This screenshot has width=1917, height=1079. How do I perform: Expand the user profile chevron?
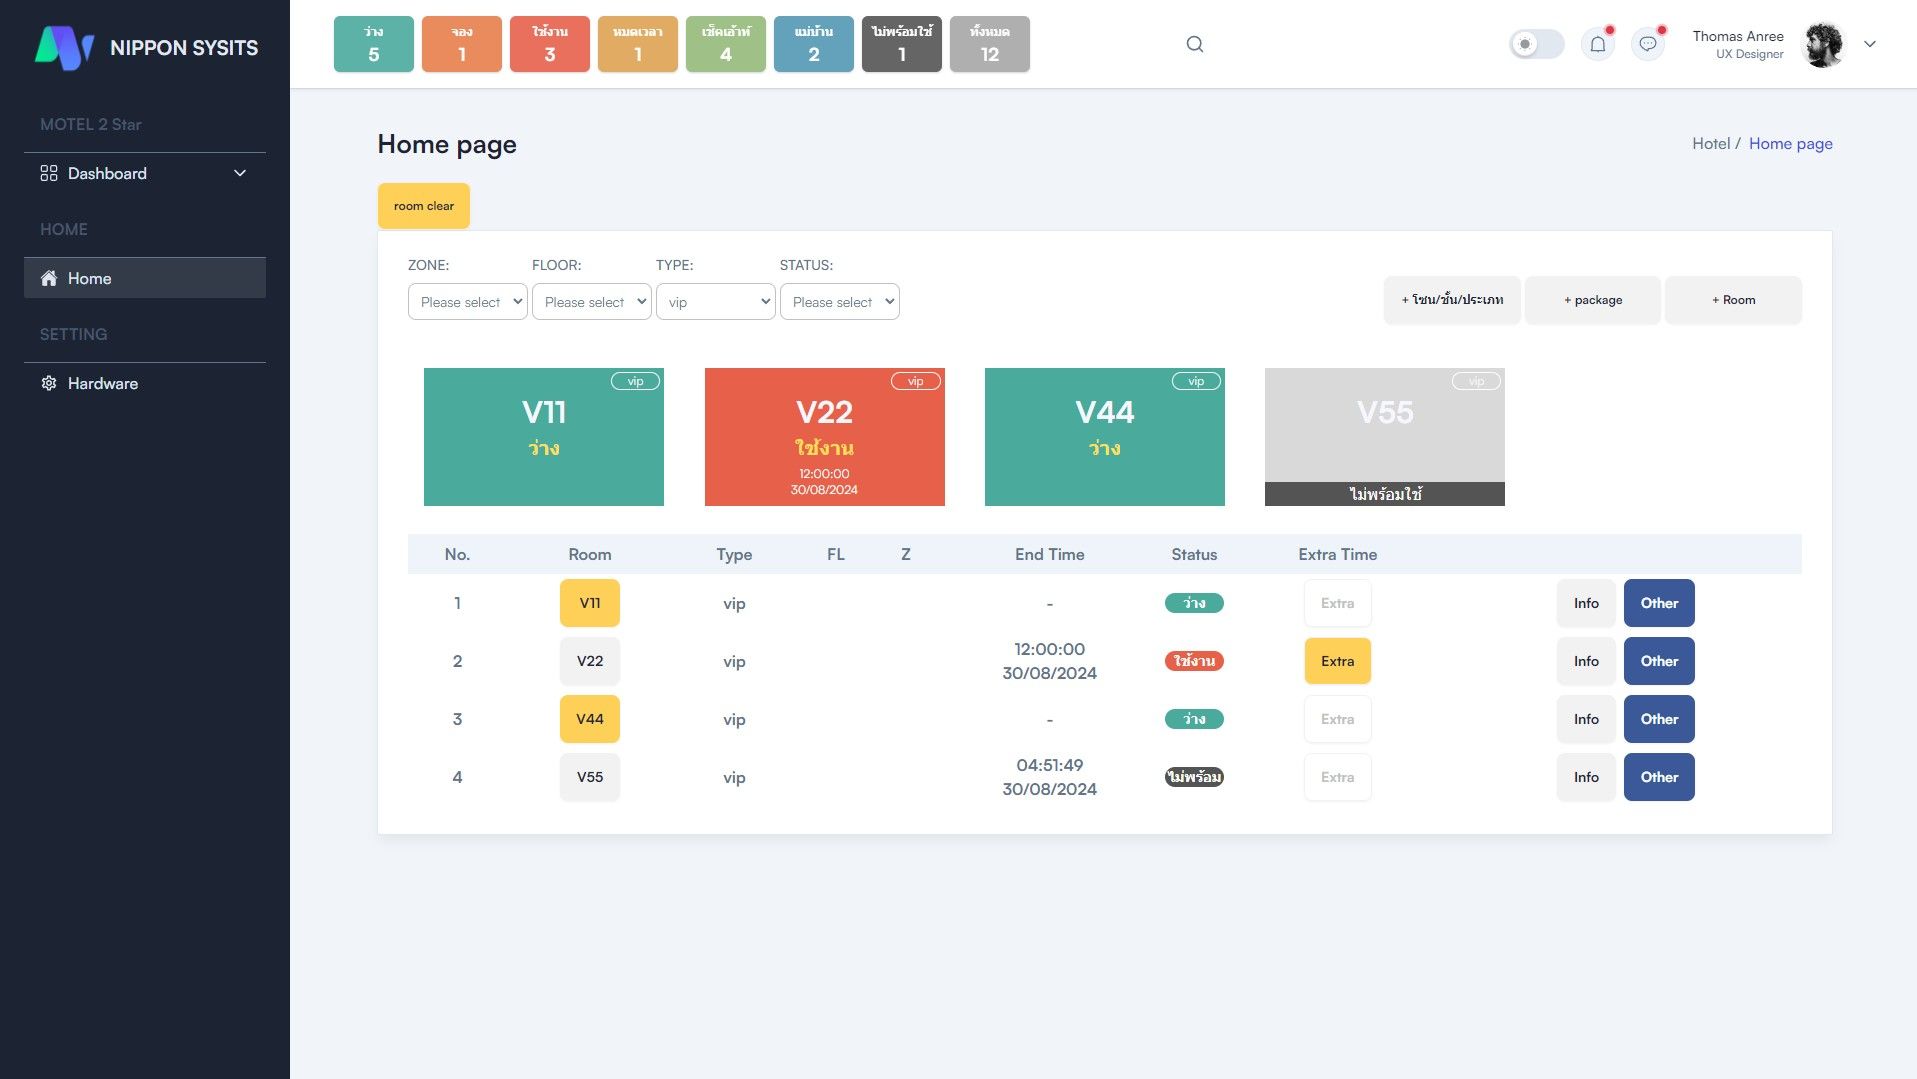[1869, 44]
